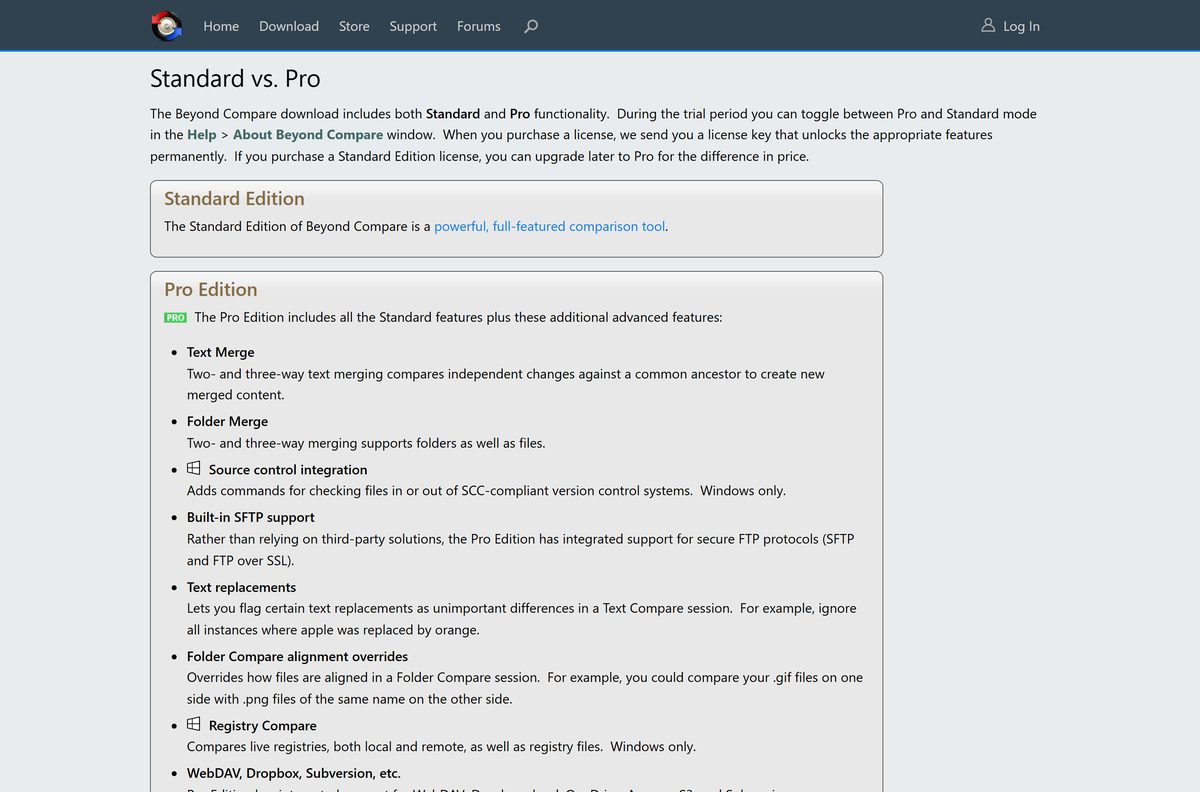Select the Text replacements feature title

tap(241, 587)
